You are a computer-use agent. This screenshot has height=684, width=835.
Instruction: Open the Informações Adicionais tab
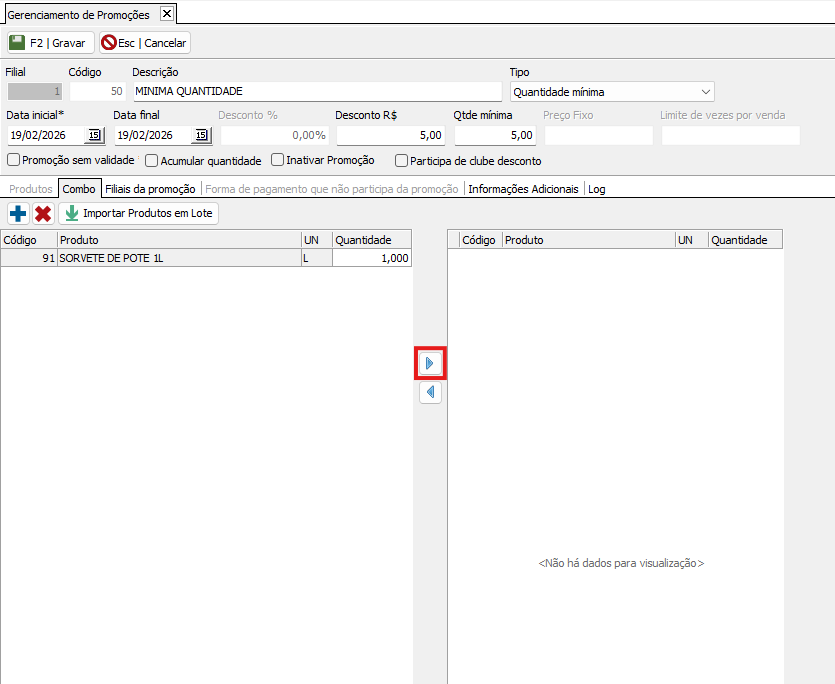pyautogui.click(x=523, y=189)
